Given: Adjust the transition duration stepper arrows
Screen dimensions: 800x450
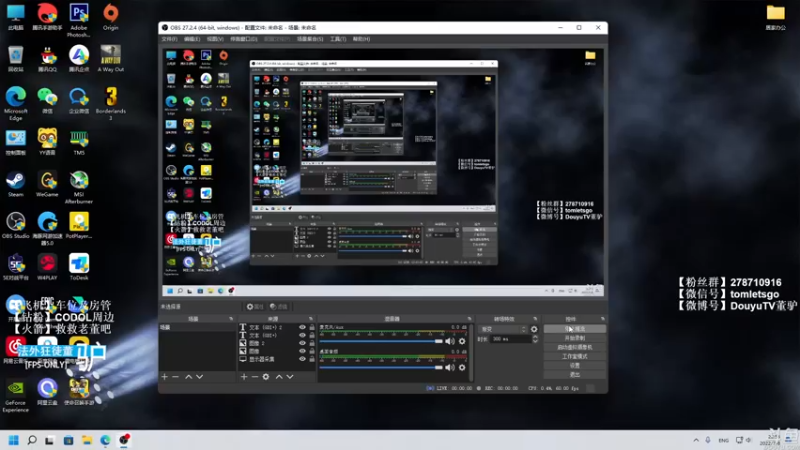Looking at the screenshot, I should click(x=535, y=339).
